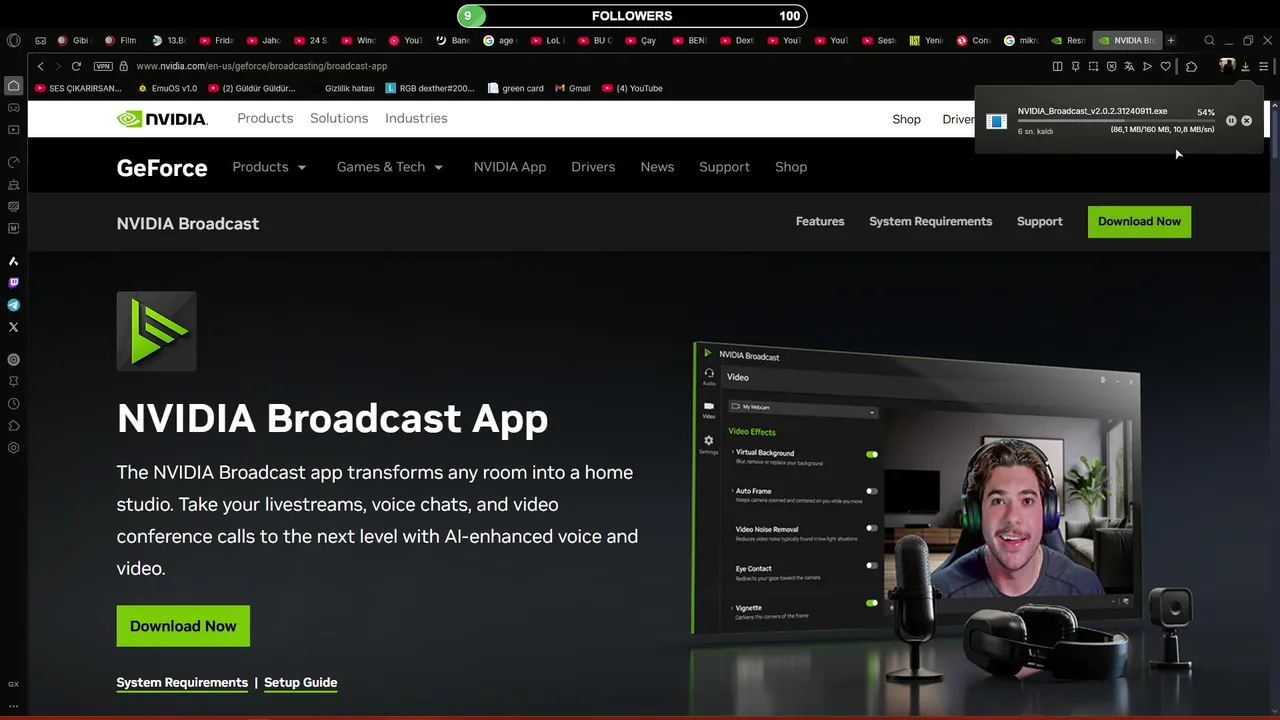Viewport: 1280px width, 720px height.
Task: Expand Games & Tech dropdown
Action: tap(390, 167)
